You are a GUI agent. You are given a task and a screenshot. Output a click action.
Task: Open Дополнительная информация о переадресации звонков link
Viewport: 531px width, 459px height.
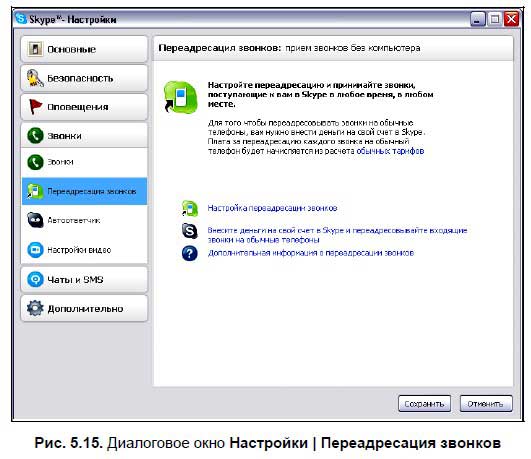311,253
